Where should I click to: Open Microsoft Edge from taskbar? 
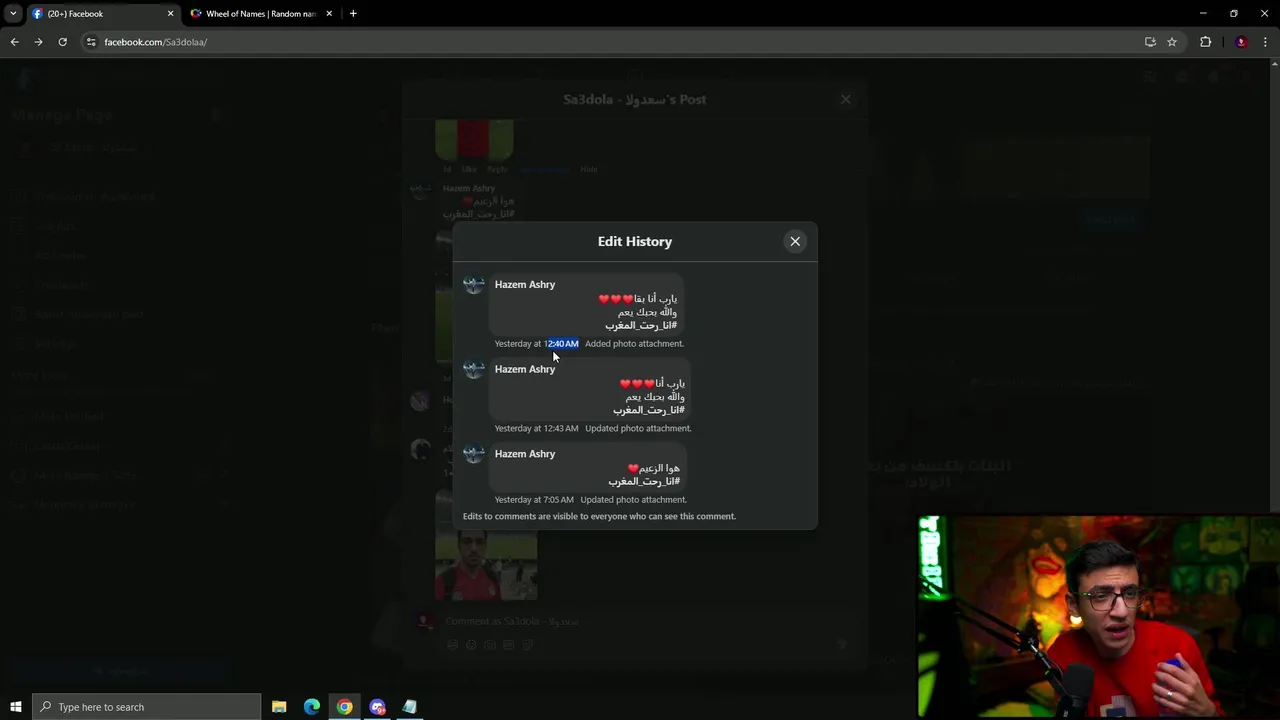tap(312, 707)
